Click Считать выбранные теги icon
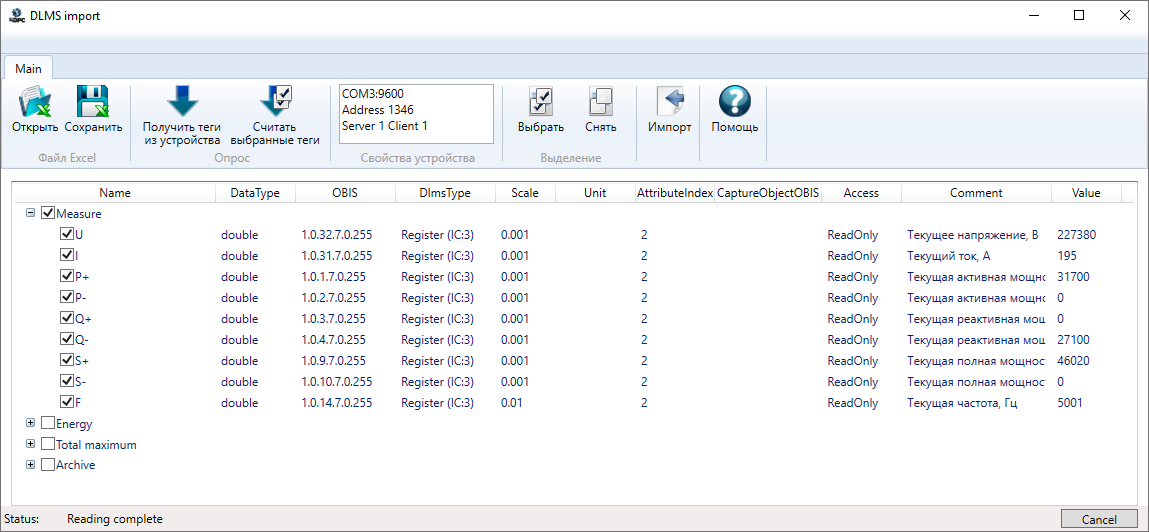The width and height of the screenshot is (1149, 532). (x=276, y=101)
